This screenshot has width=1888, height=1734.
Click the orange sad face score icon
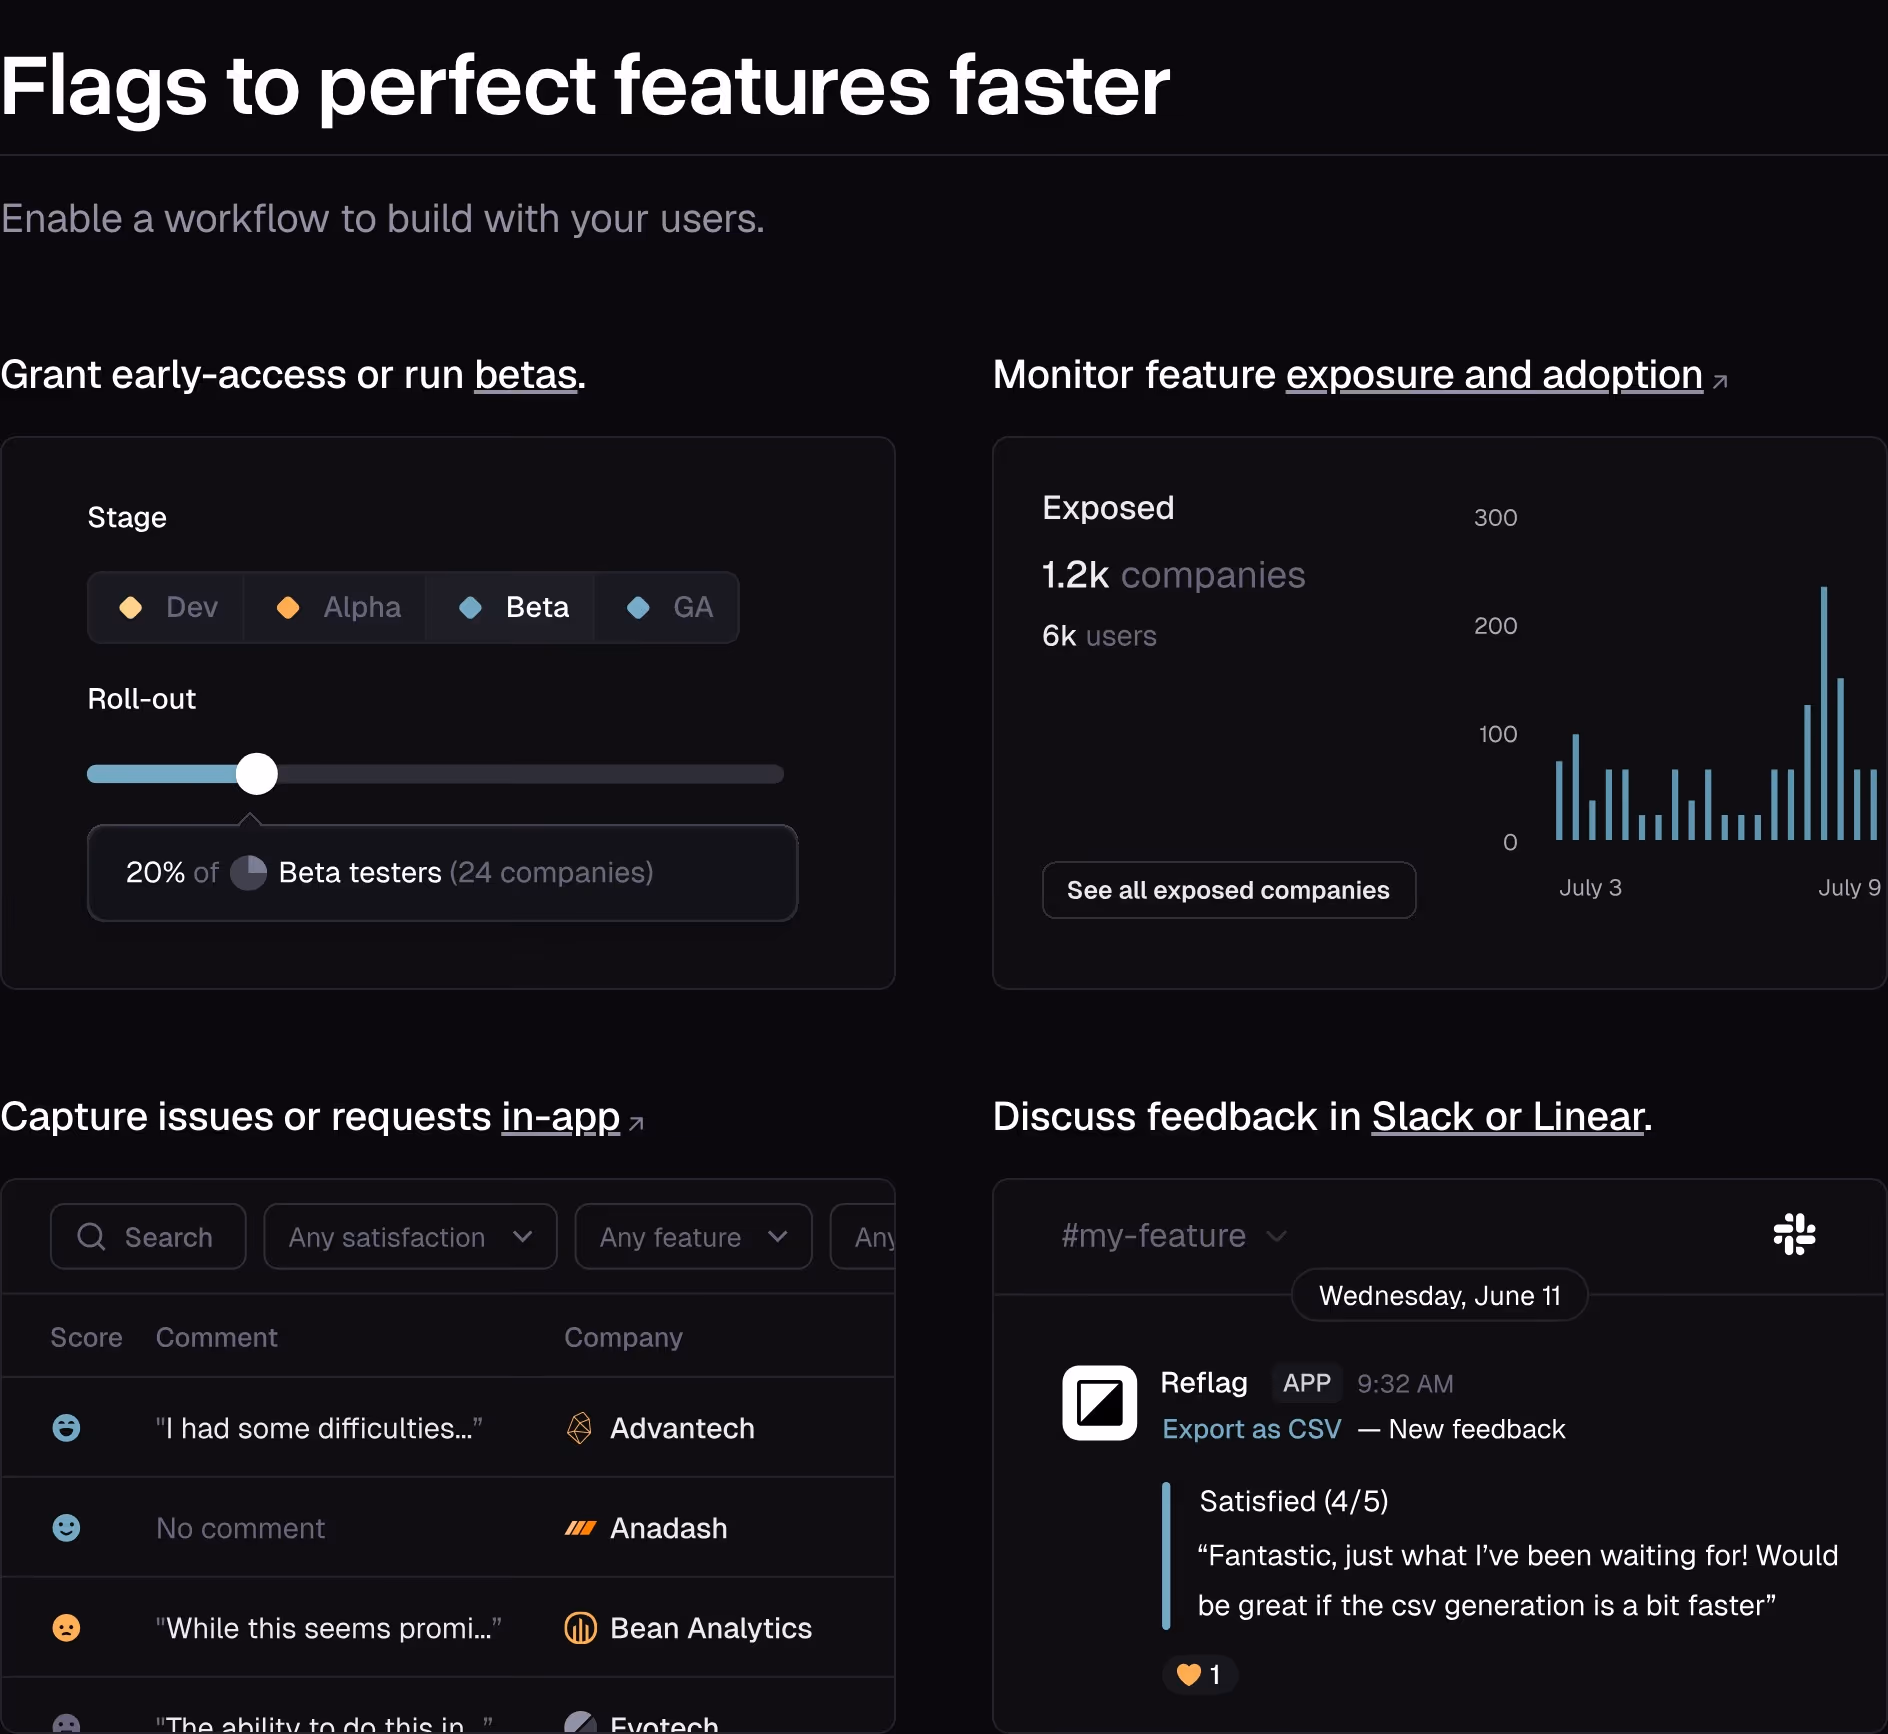(x=66, y=1628)
